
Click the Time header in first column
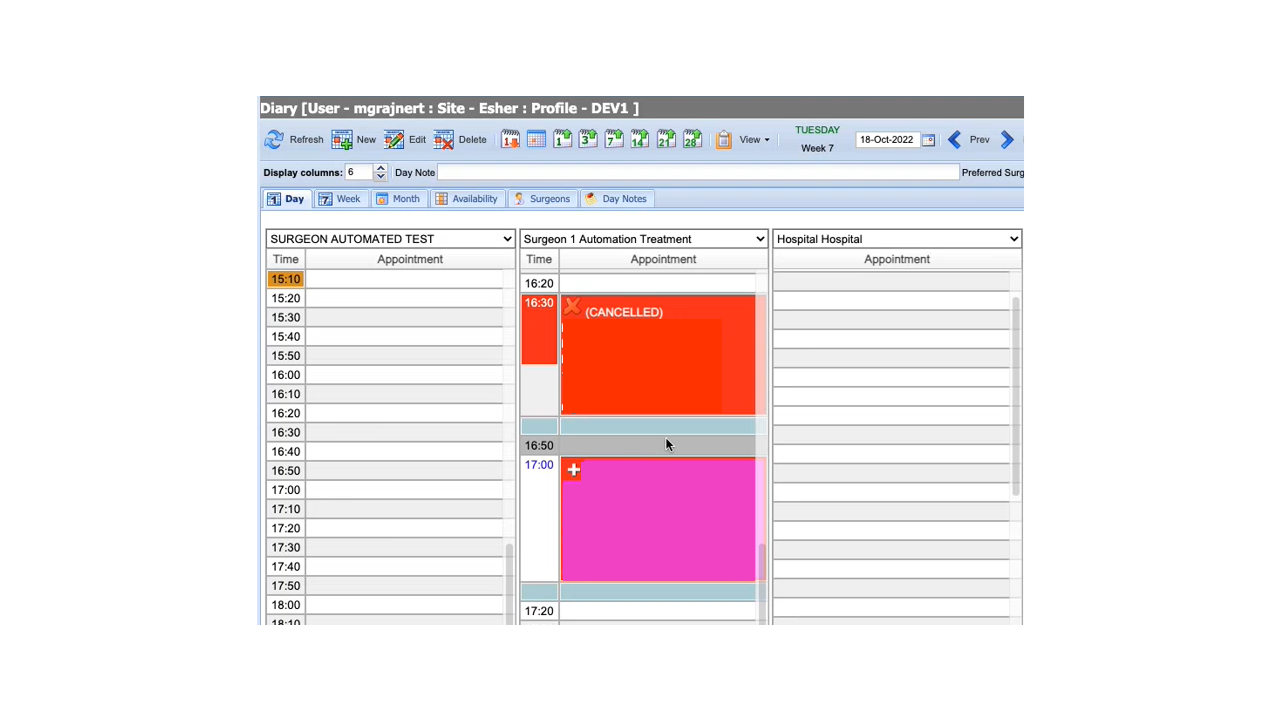[286, 259]
